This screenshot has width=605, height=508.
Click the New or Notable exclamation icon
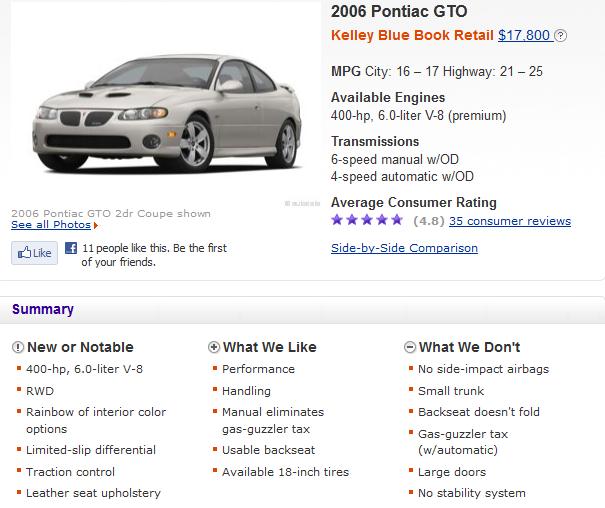(x=18, y=347)
